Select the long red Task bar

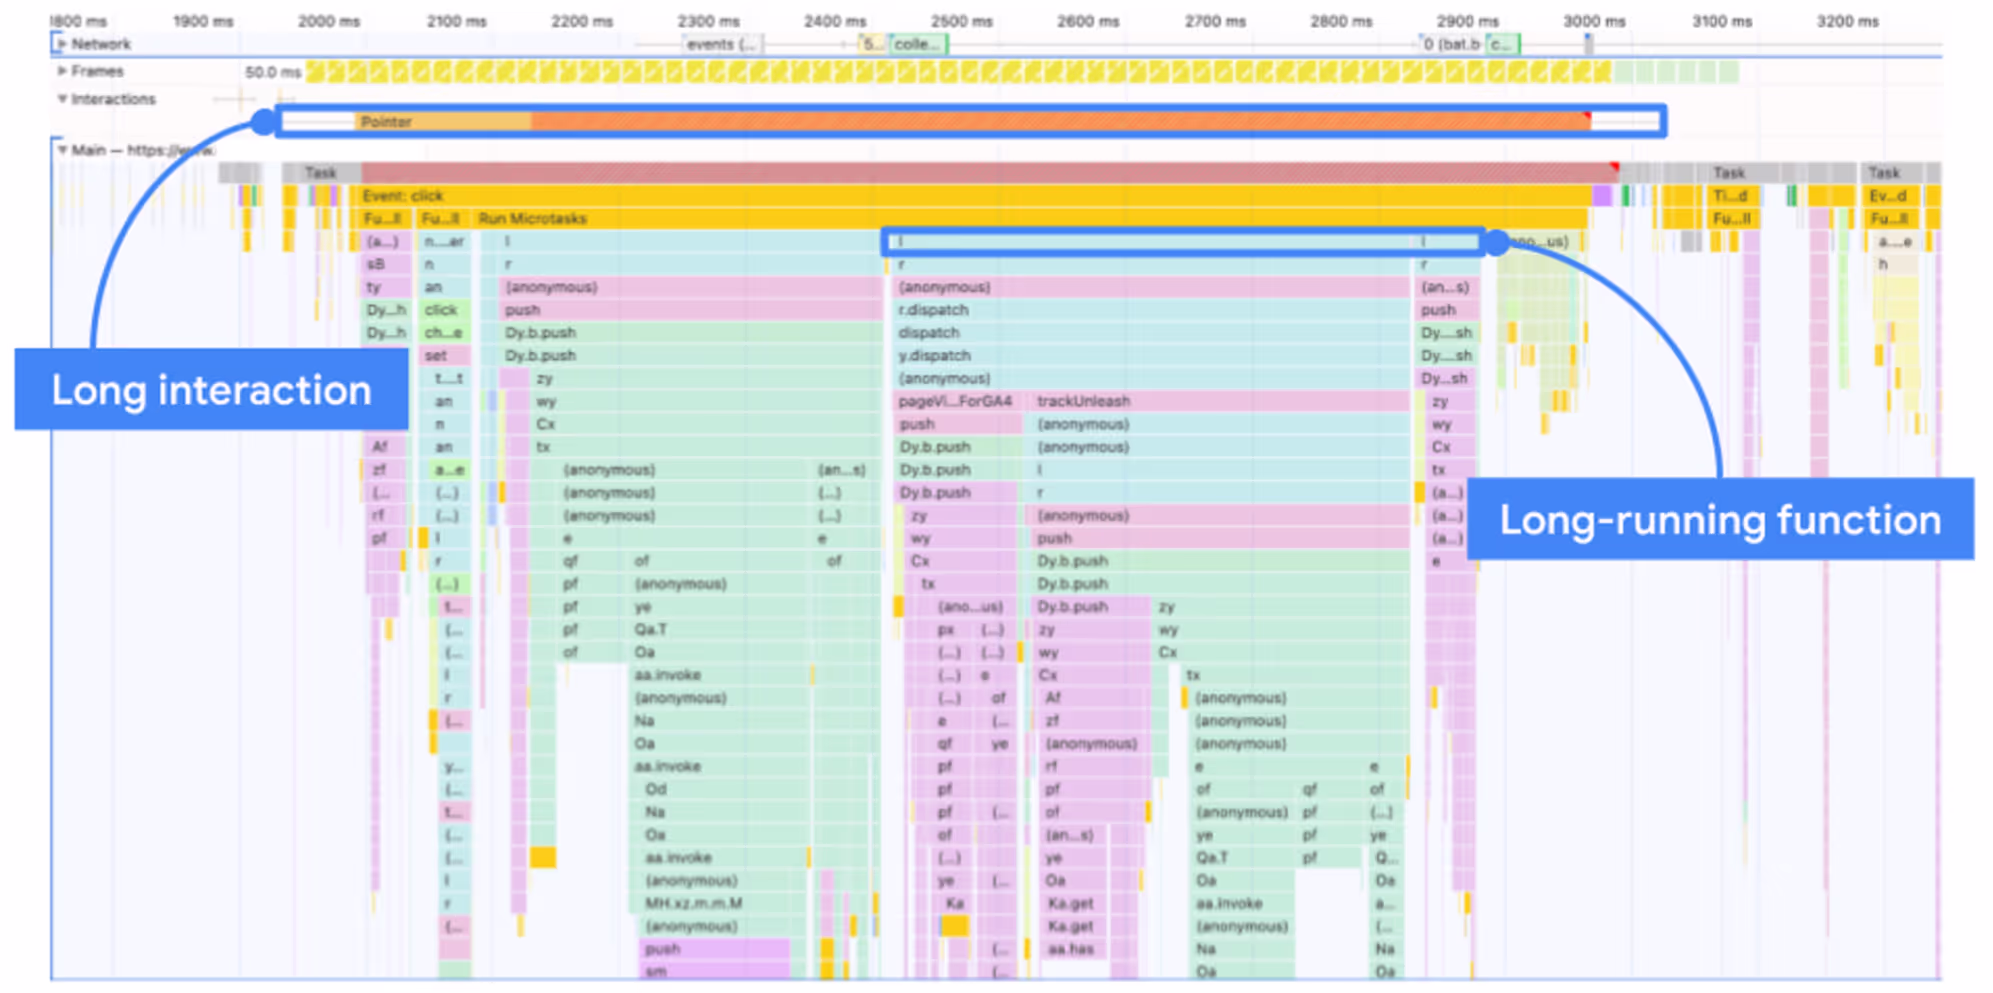(989, 173)
